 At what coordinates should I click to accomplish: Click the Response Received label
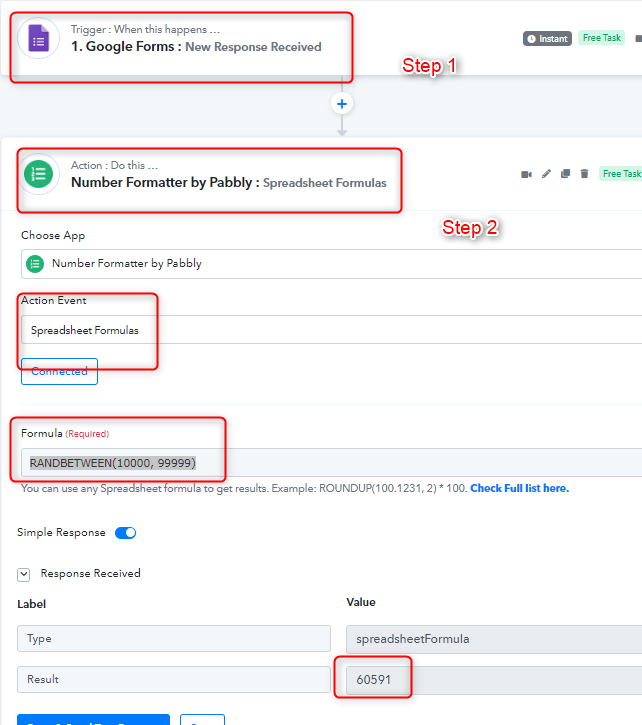tap(90, 573)
